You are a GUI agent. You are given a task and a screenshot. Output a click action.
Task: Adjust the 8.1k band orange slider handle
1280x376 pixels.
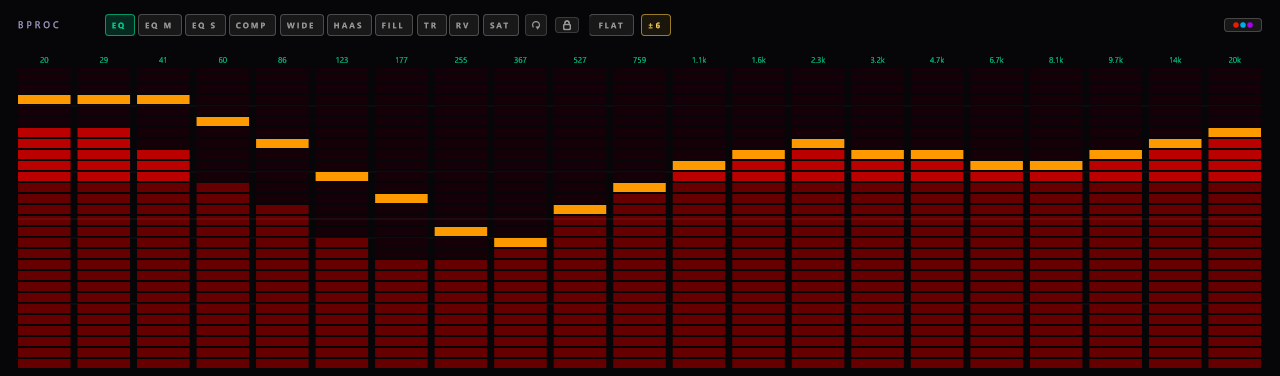click(x=1056, y=166)
